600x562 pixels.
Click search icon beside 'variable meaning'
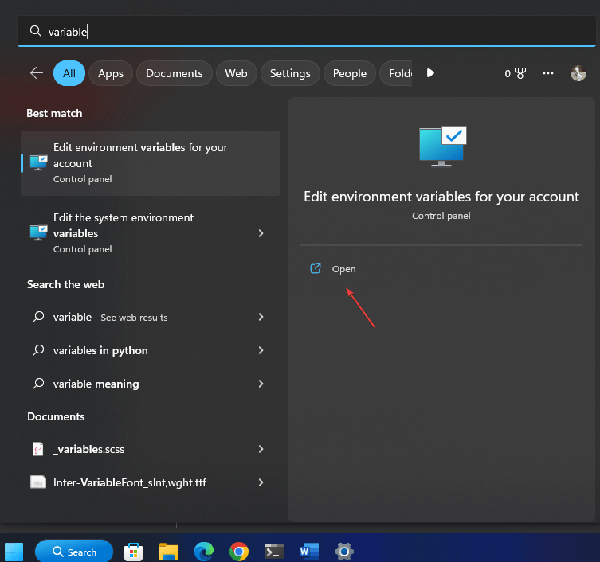click(38, 383)
